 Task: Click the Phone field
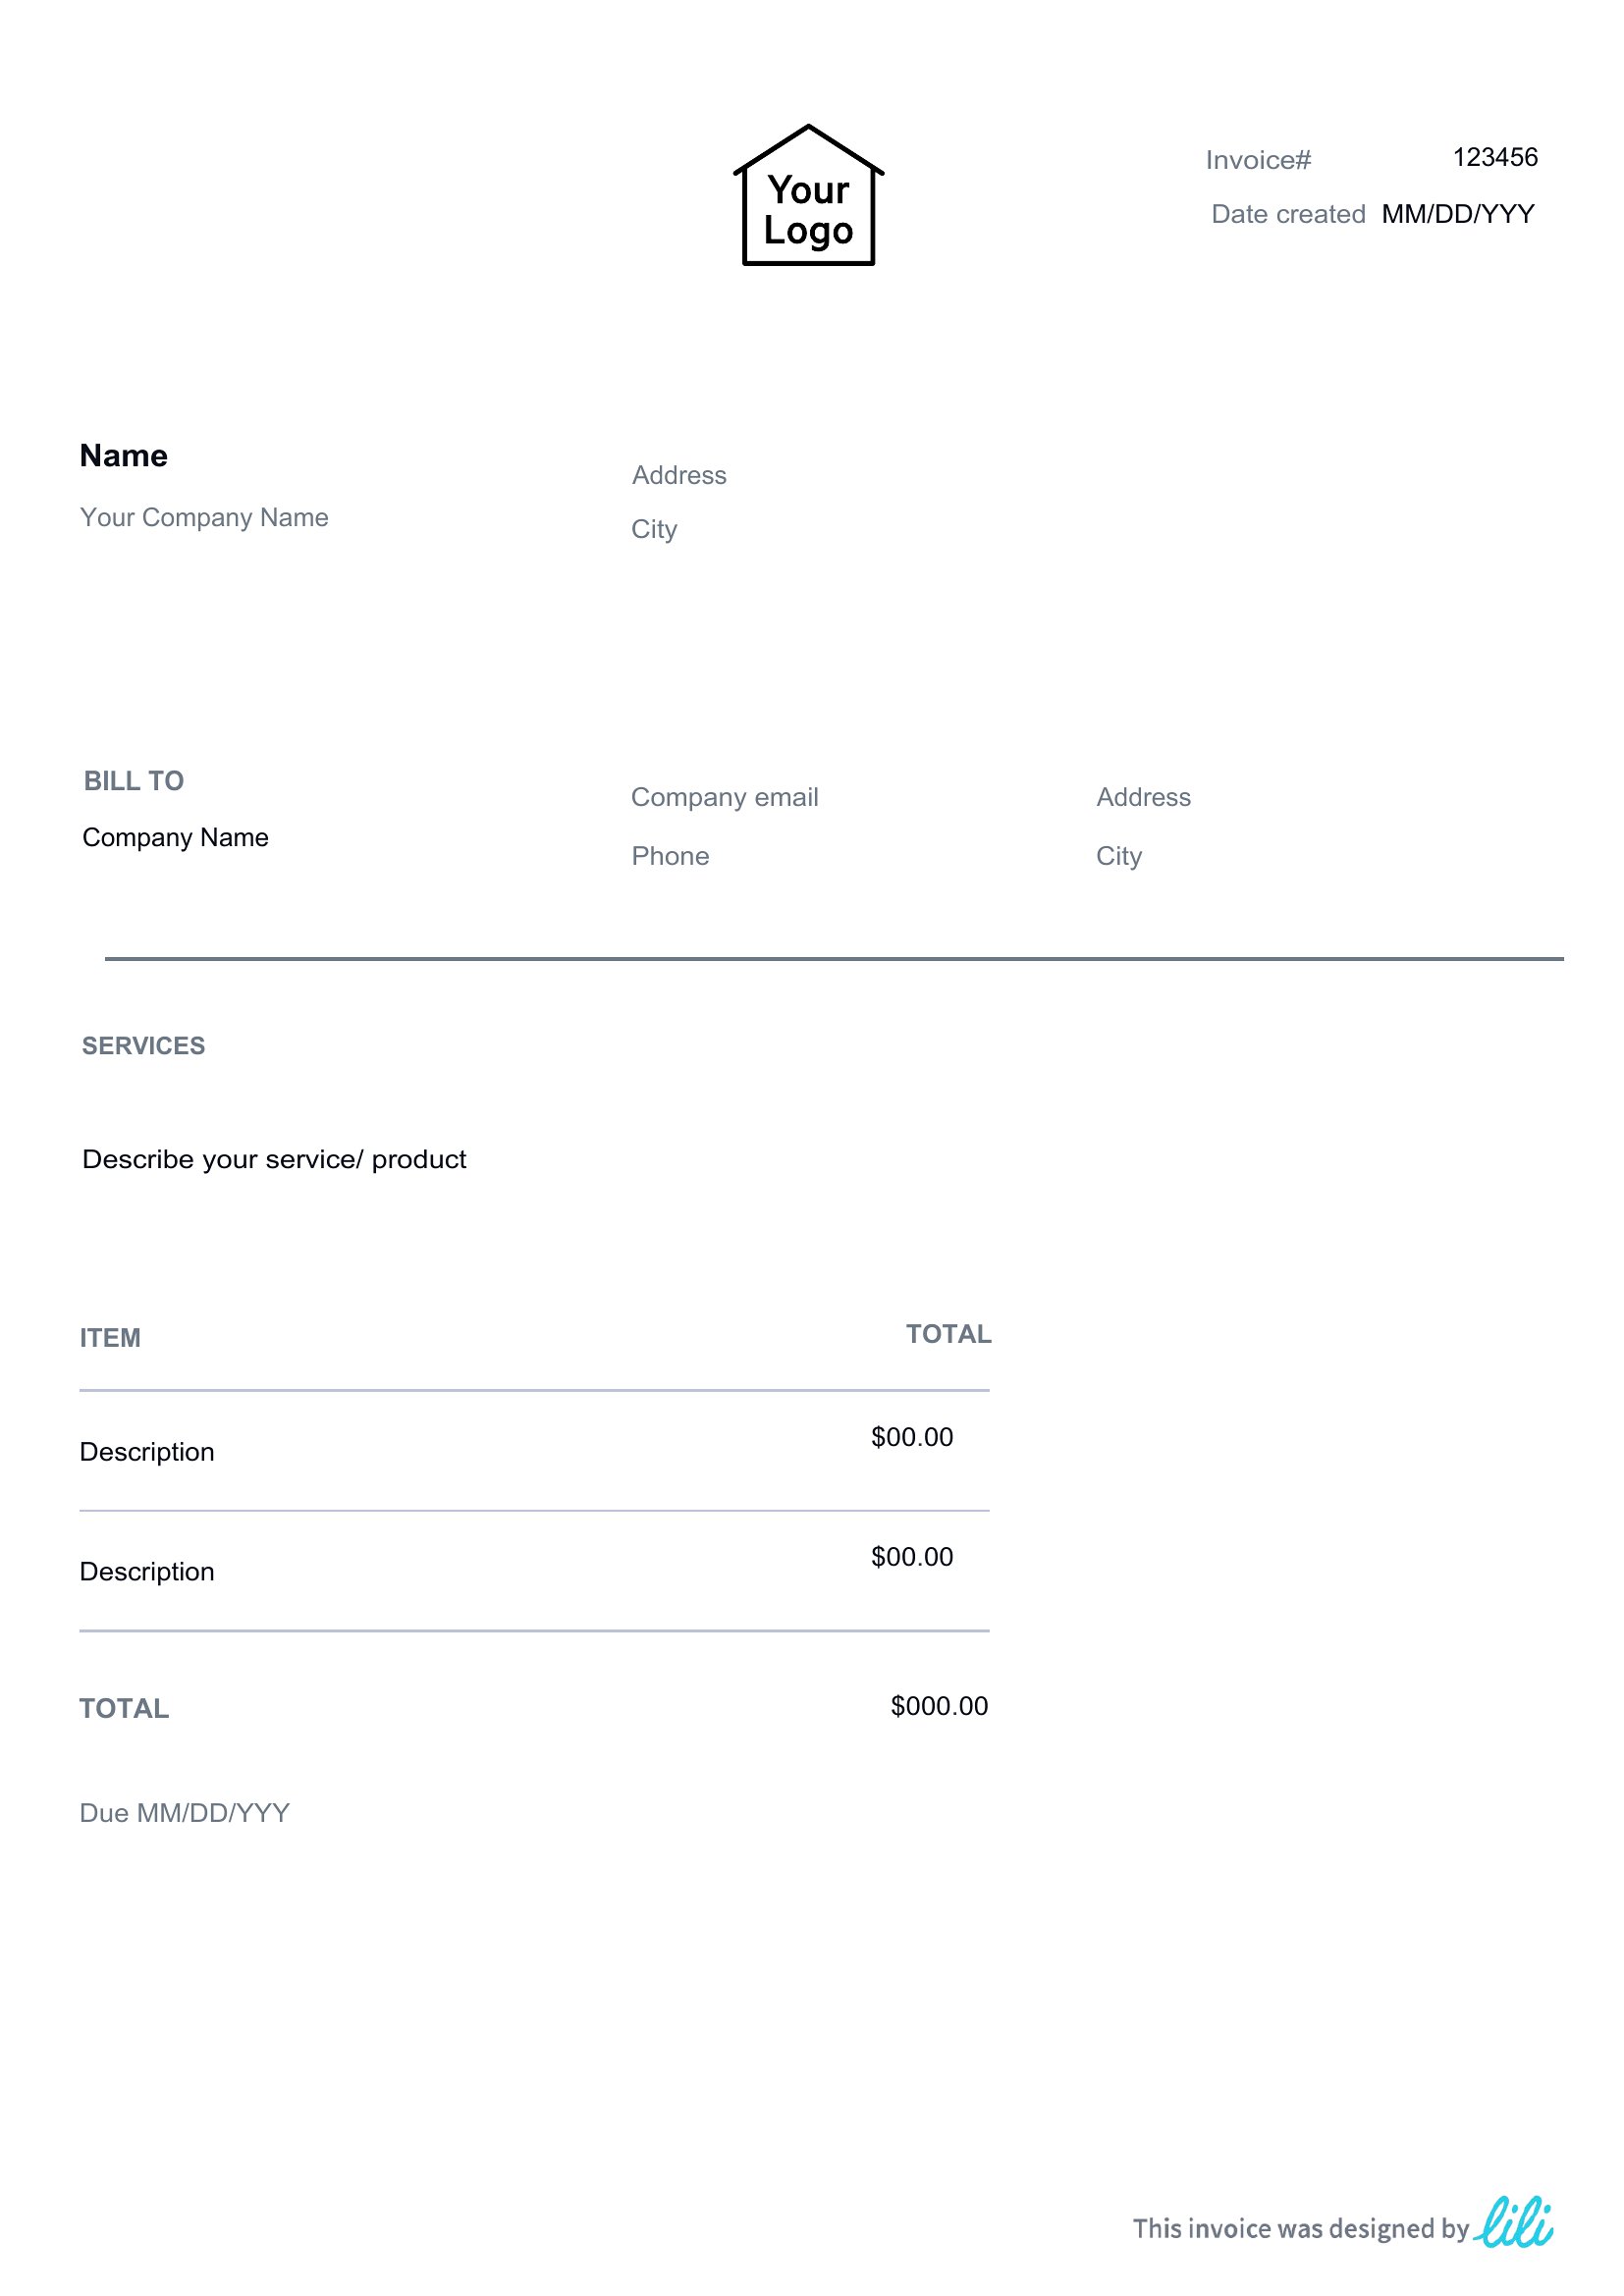point(670,856)
